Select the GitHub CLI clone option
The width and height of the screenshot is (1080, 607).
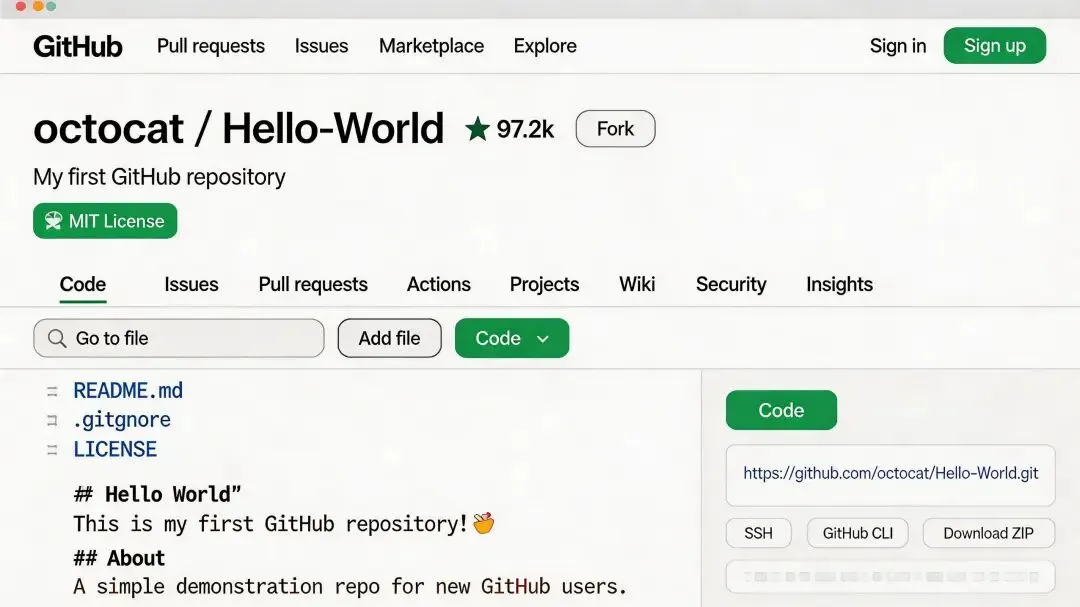point(858,533)
